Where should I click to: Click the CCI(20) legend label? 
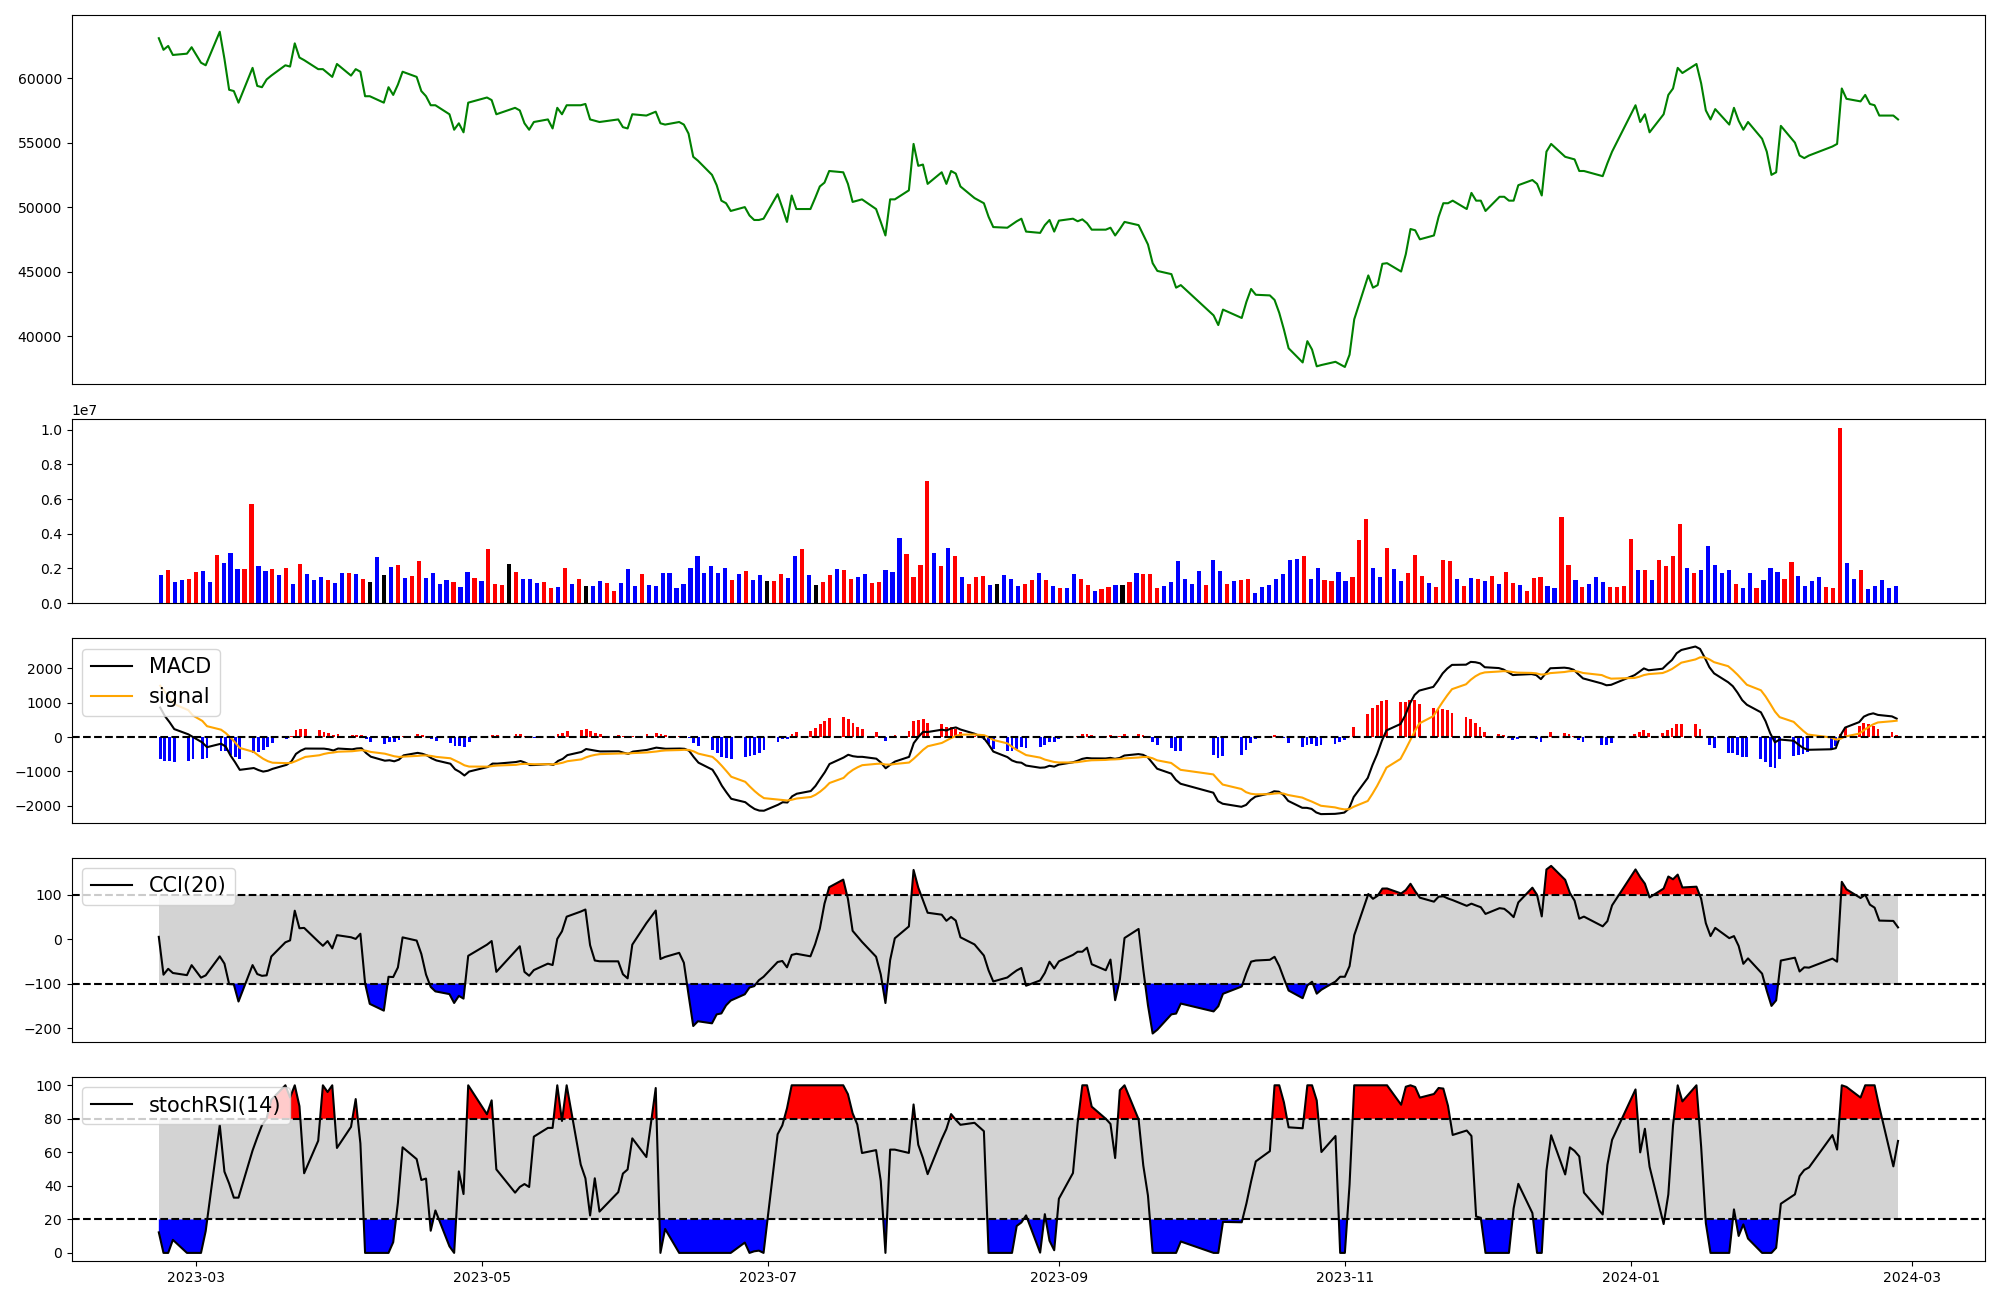coord(187,885)
